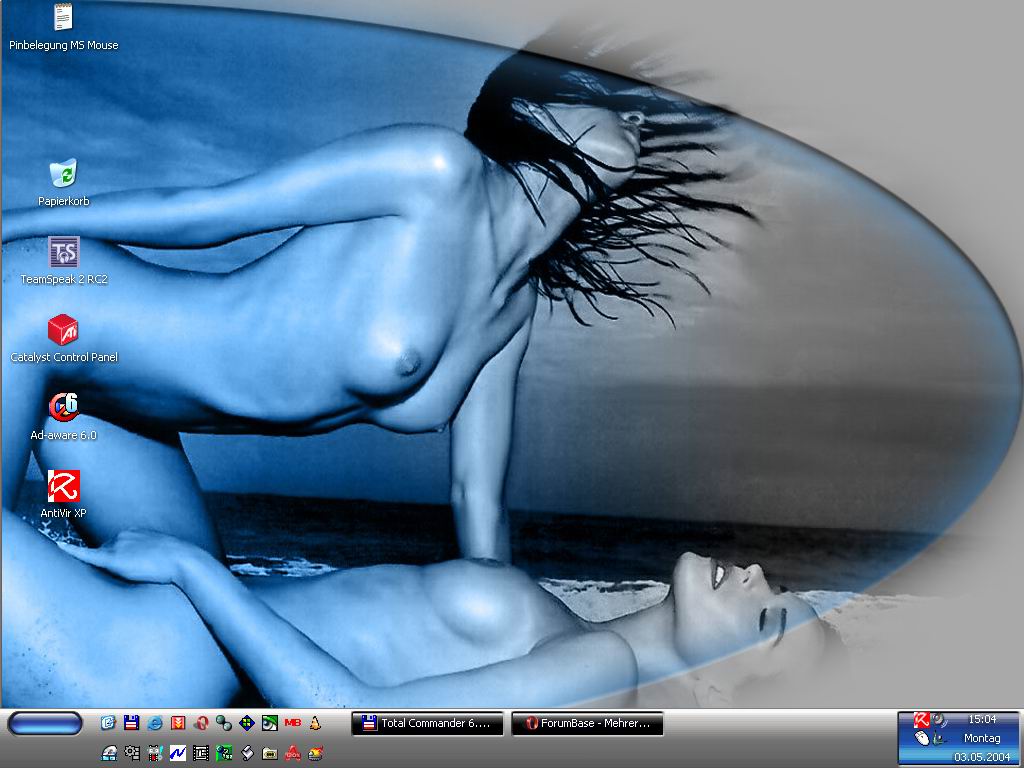The image size is (1024, 768).
Task: Click the red Acrobat-style quick-launch icon
Action: pos(293,753)
